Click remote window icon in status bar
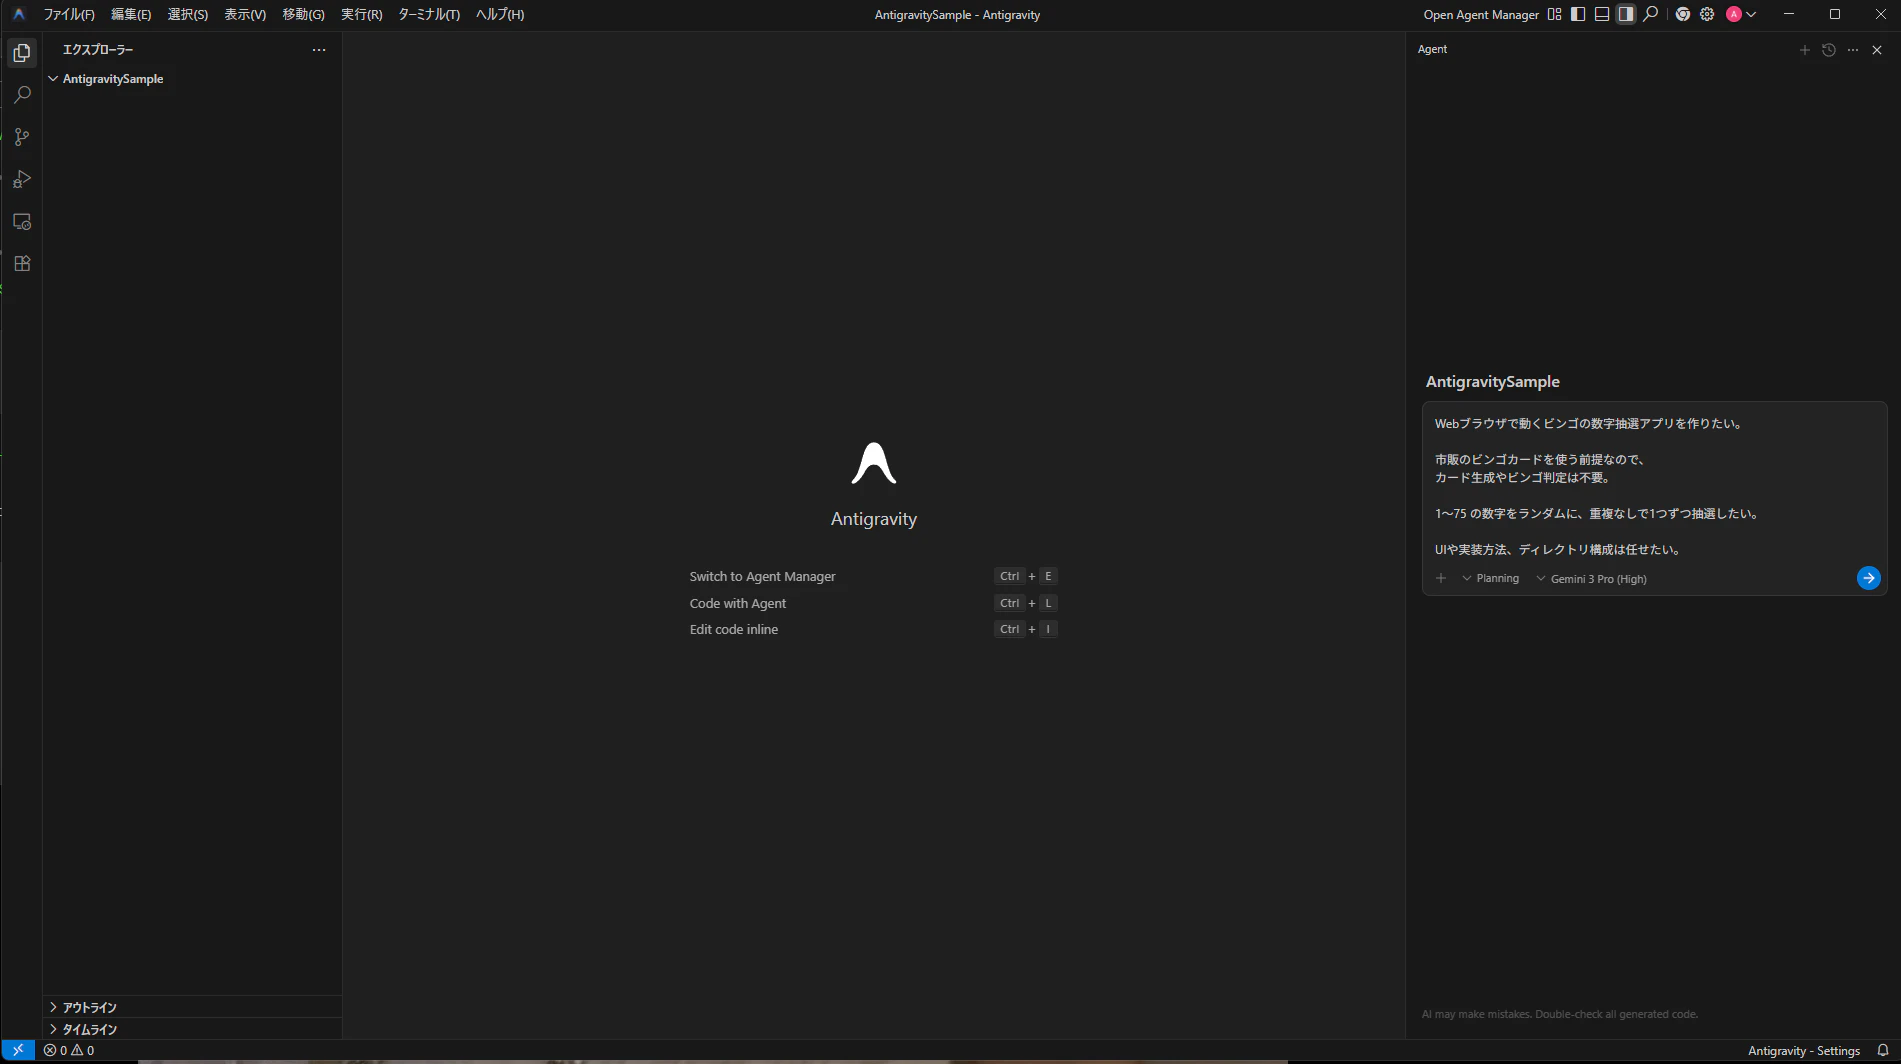 coord(18,1050)
